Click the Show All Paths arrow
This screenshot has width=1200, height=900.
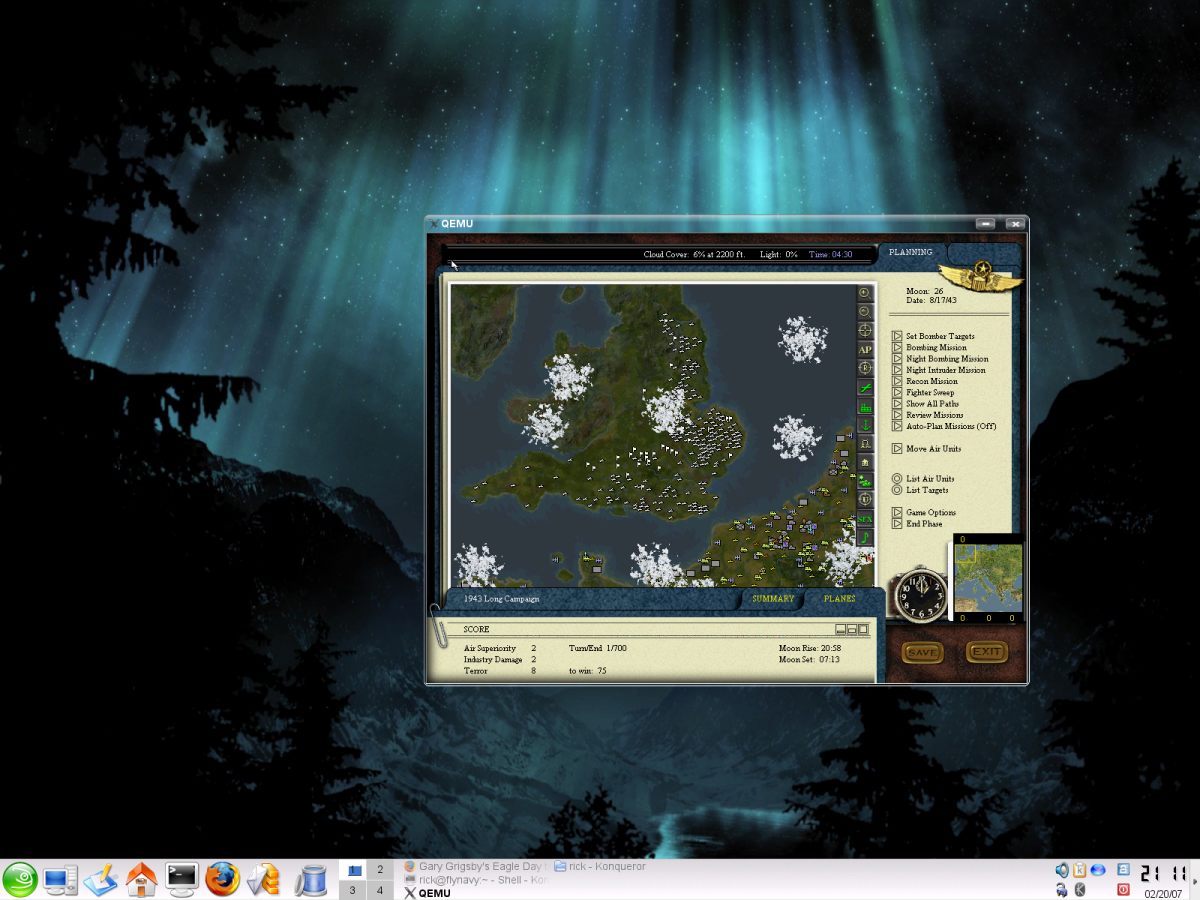tap(897, 403)
